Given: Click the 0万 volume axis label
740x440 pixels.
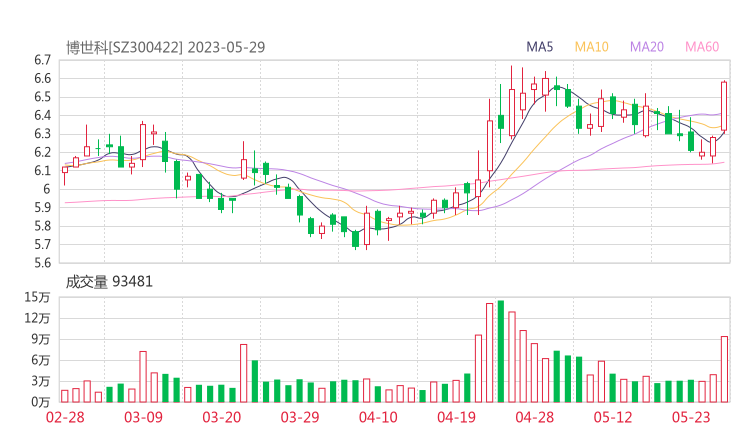Looking at the screenshot, I should click(41, 402).
